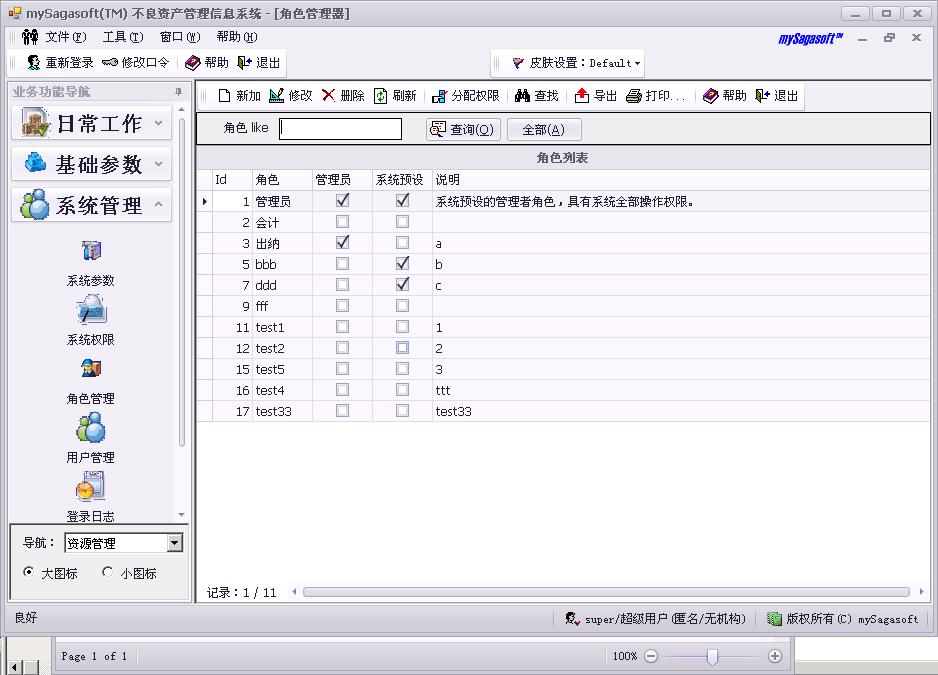Open the 文件(F) menu

pos(66,37)
